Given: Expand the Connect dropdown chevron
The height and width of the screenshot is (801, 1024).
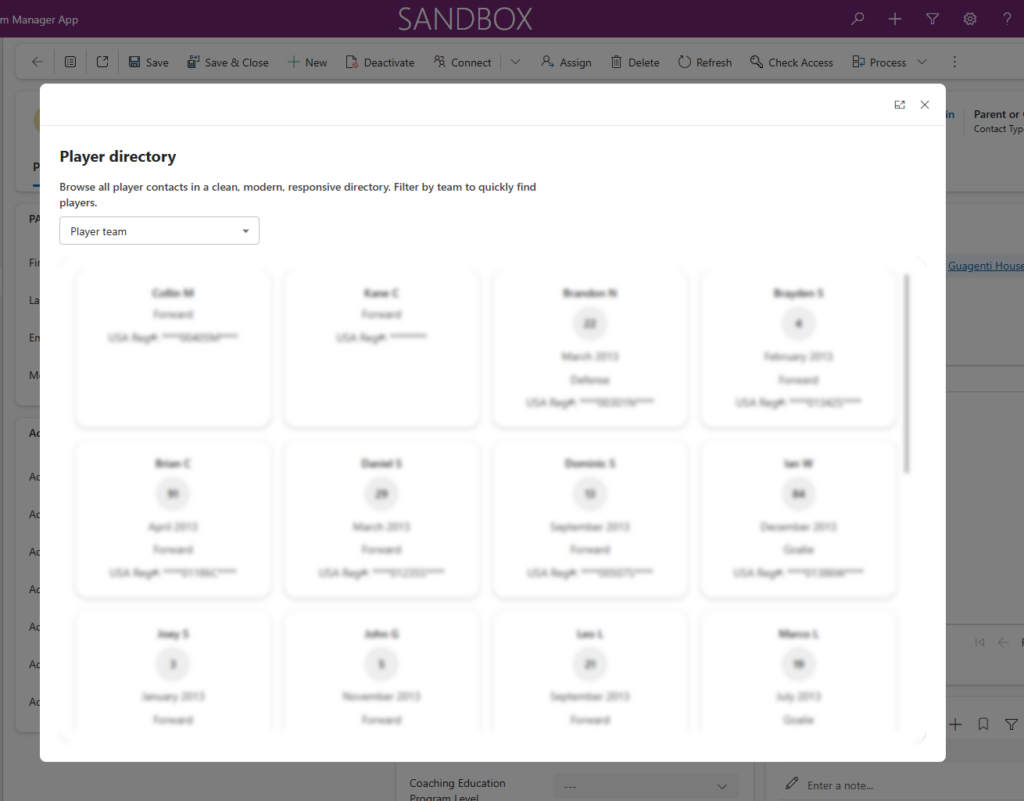Looking at the screenshot, I should [515, 62].
